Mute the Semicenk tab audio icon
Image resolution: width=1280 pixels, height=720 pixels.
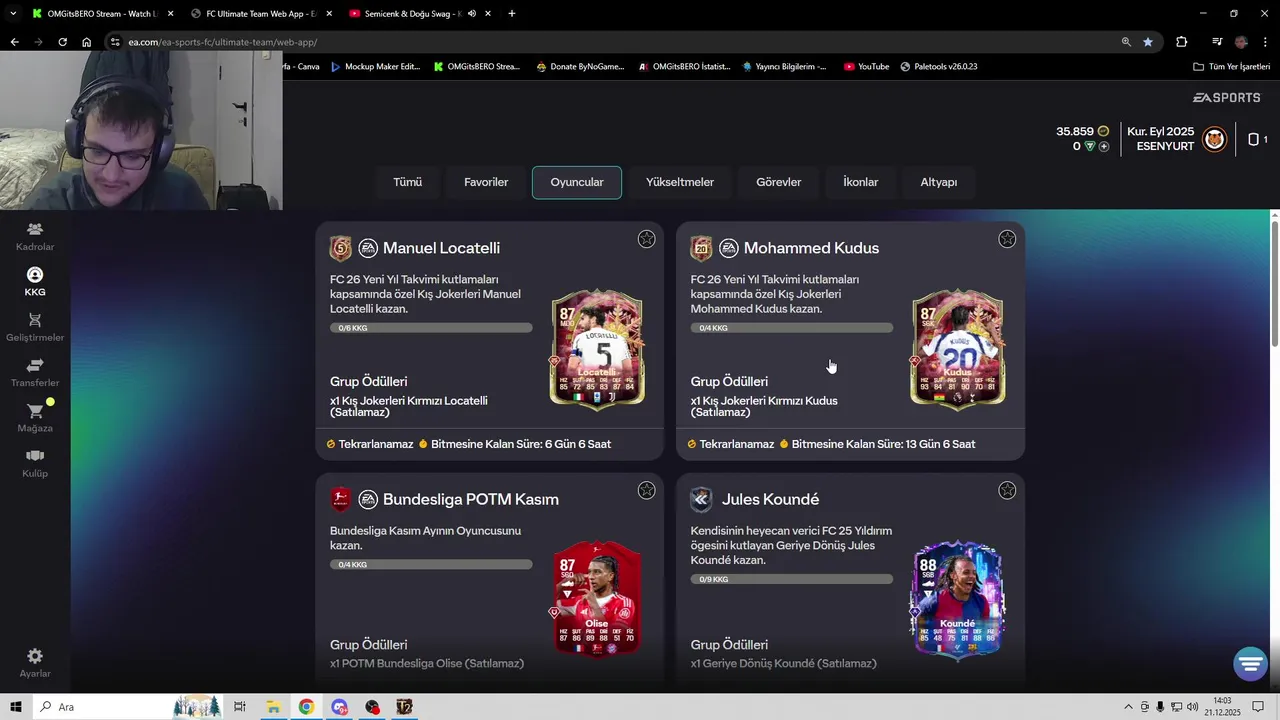click(472, 14)
